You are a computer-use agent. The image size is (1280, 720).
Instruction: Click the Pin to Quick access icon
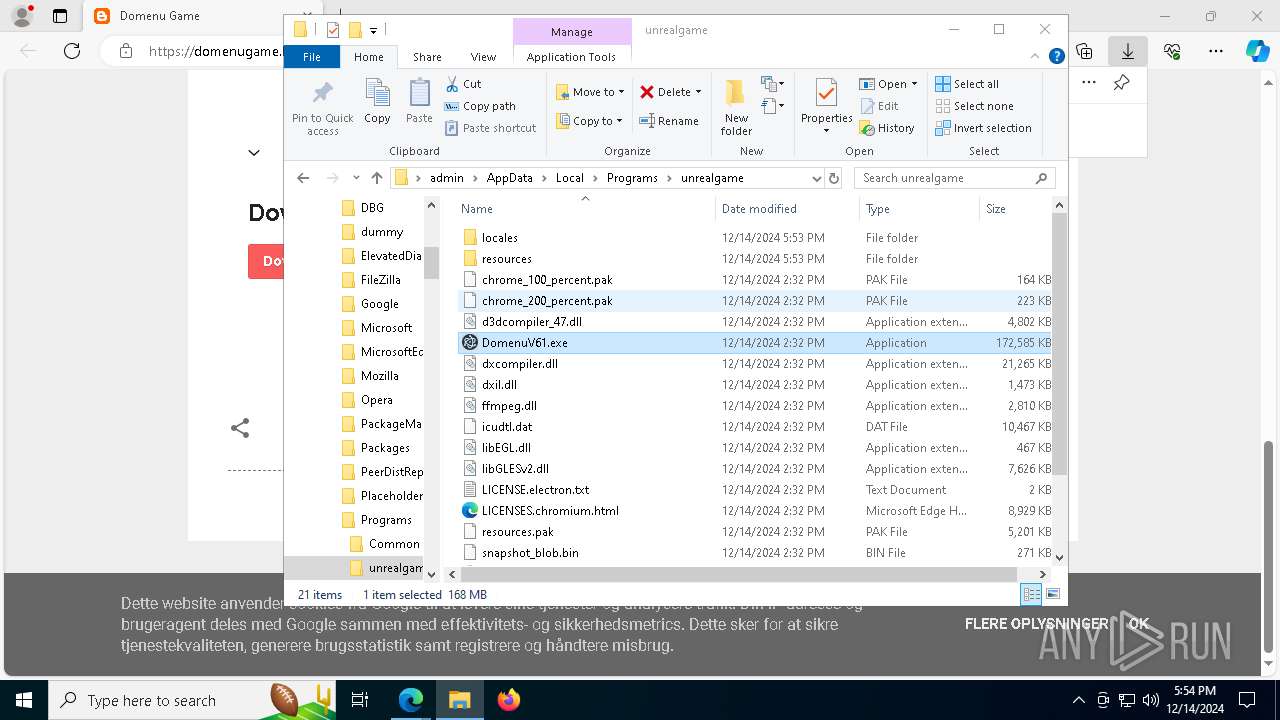point(322,94)
